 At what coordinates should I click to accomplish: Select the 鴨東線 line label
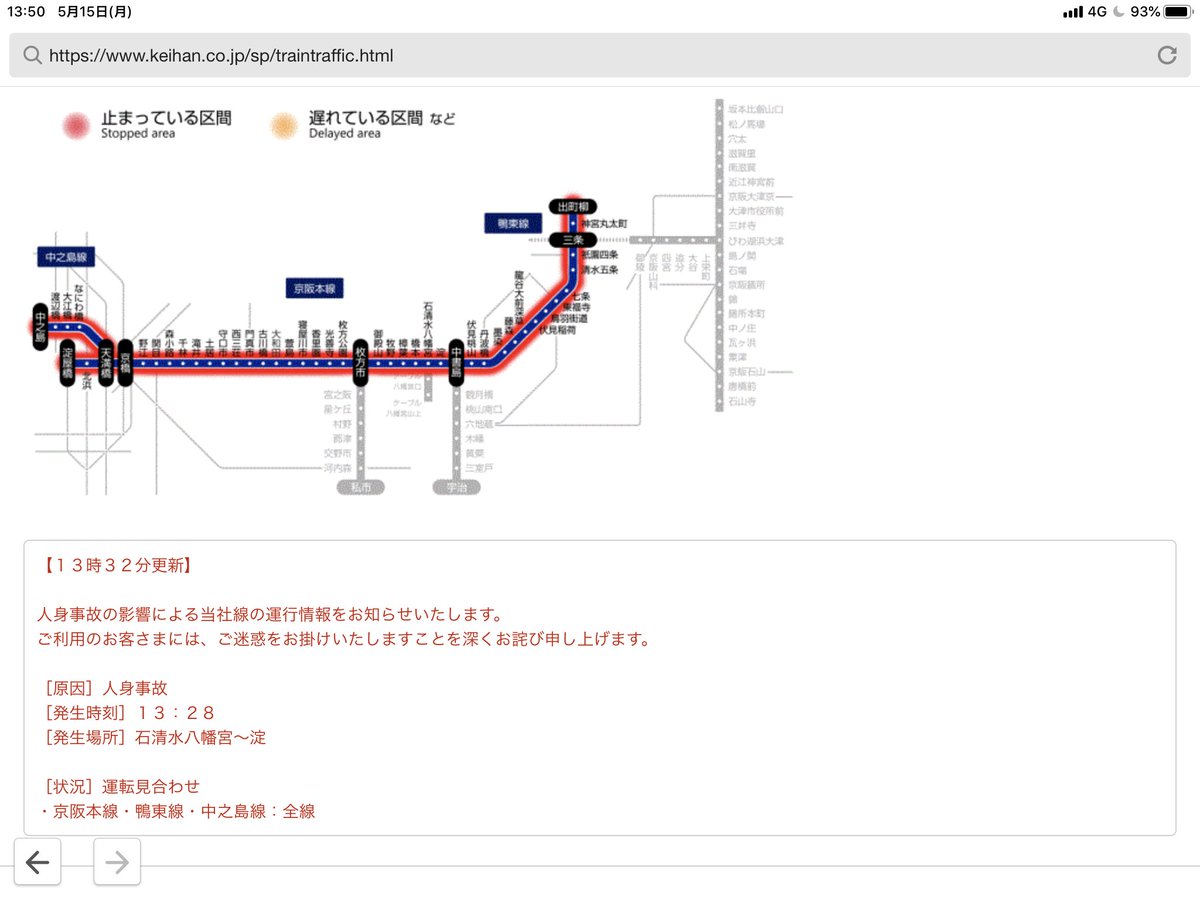pos(513,222)
